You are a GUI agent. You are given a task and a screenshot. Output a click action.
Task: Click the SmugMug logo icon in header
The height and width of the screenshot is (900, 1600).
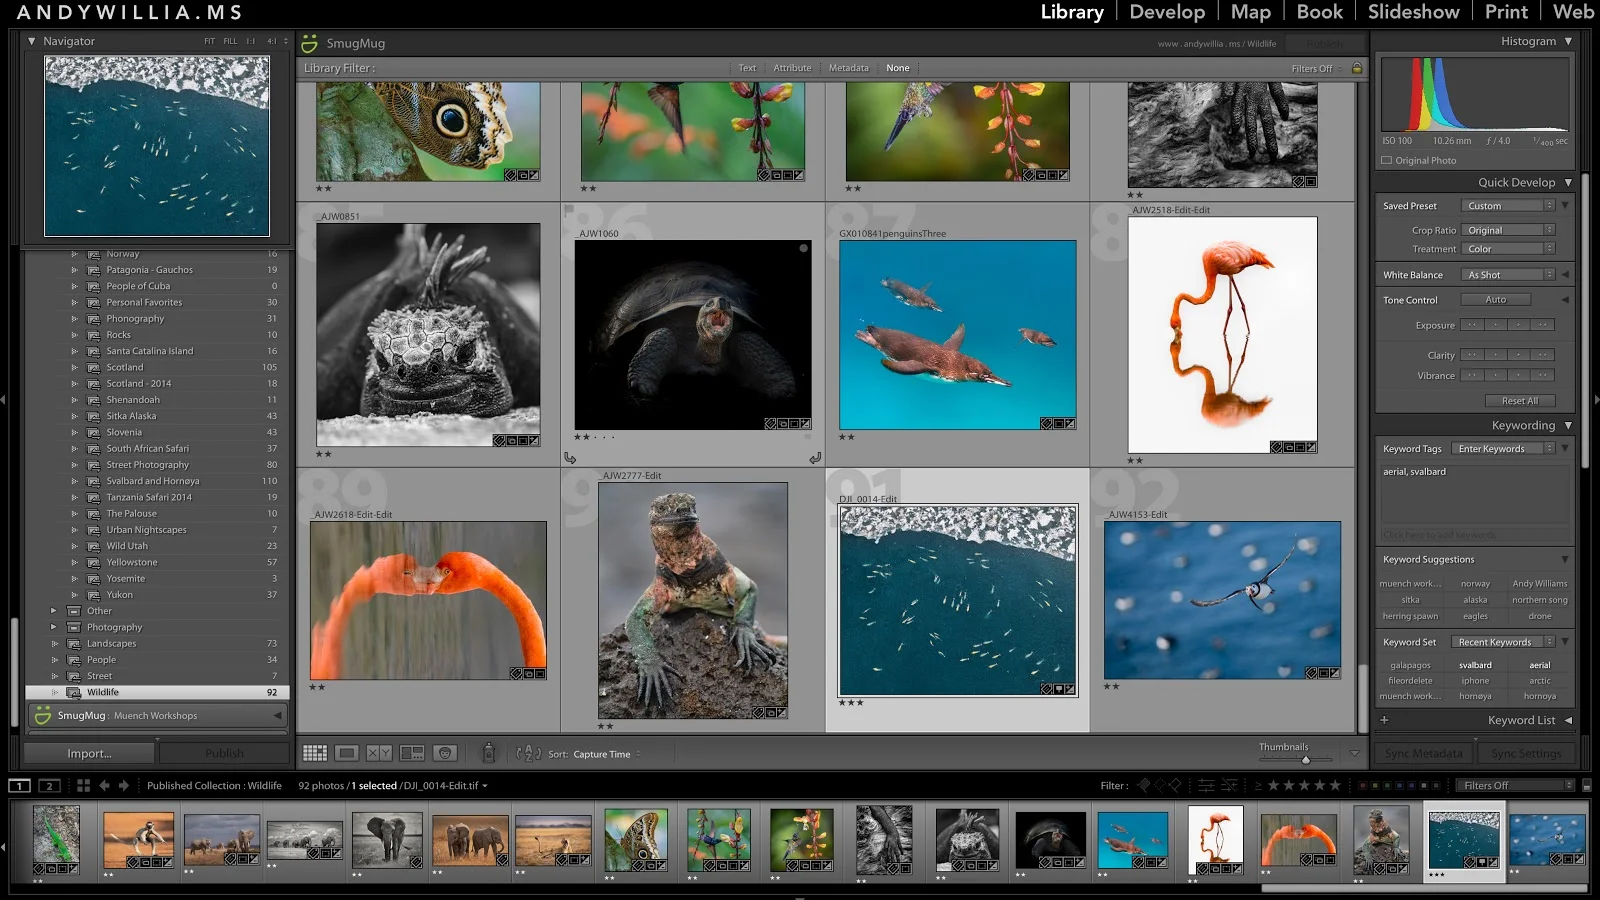310,43
